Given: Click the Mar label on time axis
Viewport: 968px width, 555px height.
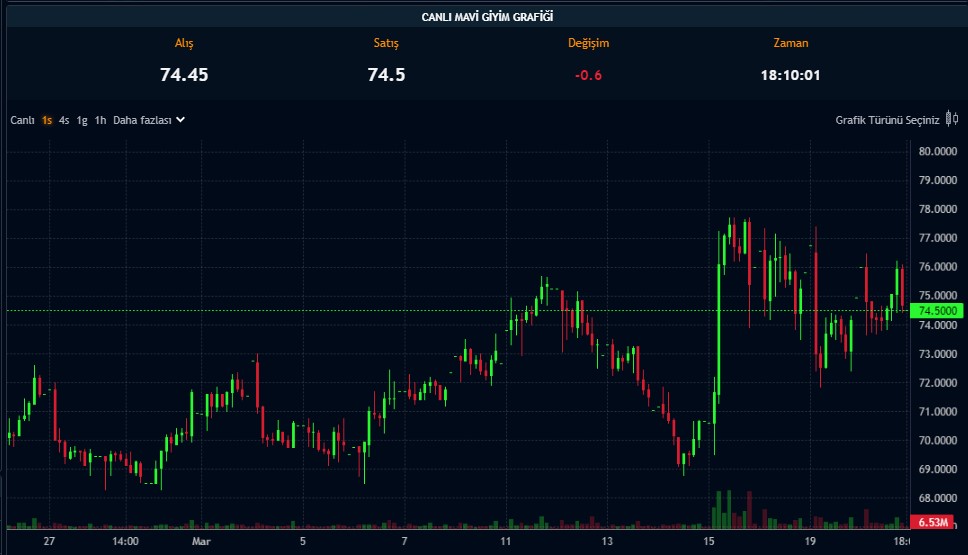Looking at the screenshot, I should click(200, 542).
